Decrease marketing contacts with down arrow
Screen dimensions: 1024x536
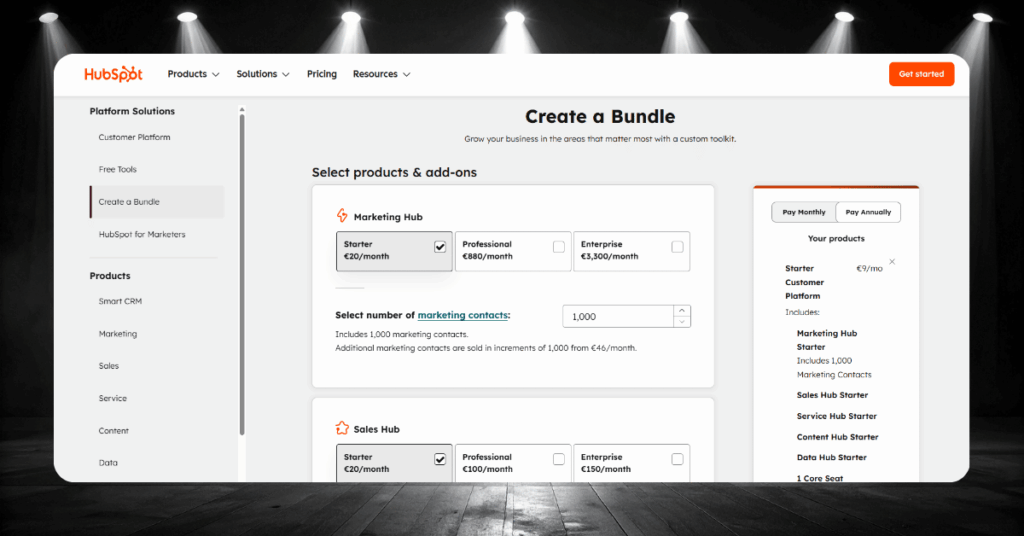point(682,322)
